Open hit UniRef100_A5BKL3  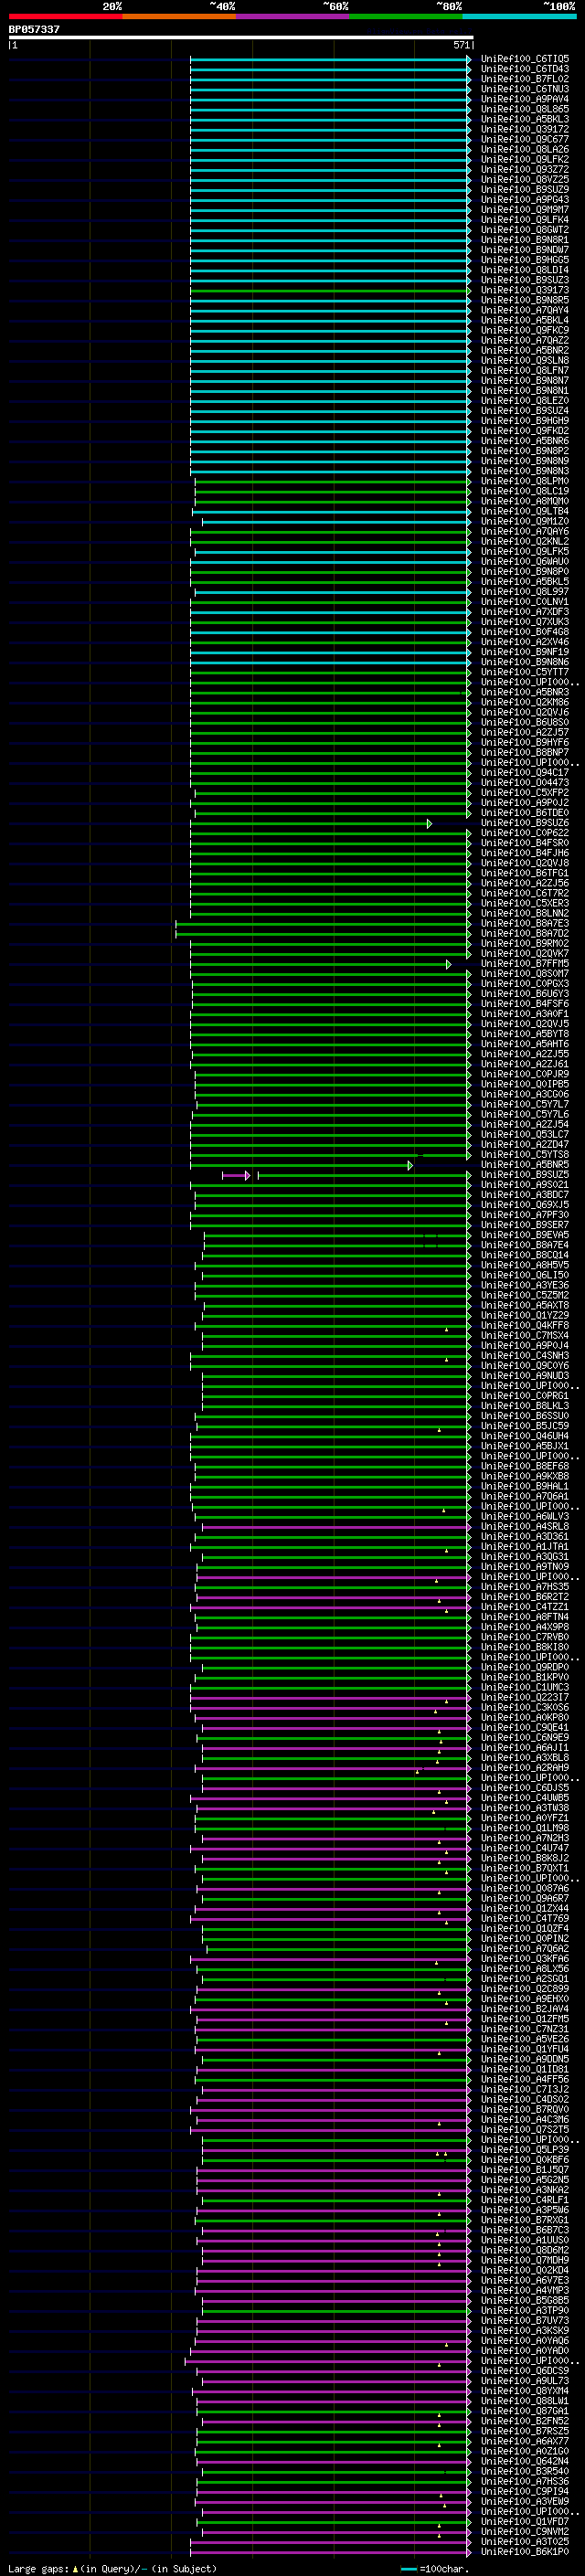(525, 119)
